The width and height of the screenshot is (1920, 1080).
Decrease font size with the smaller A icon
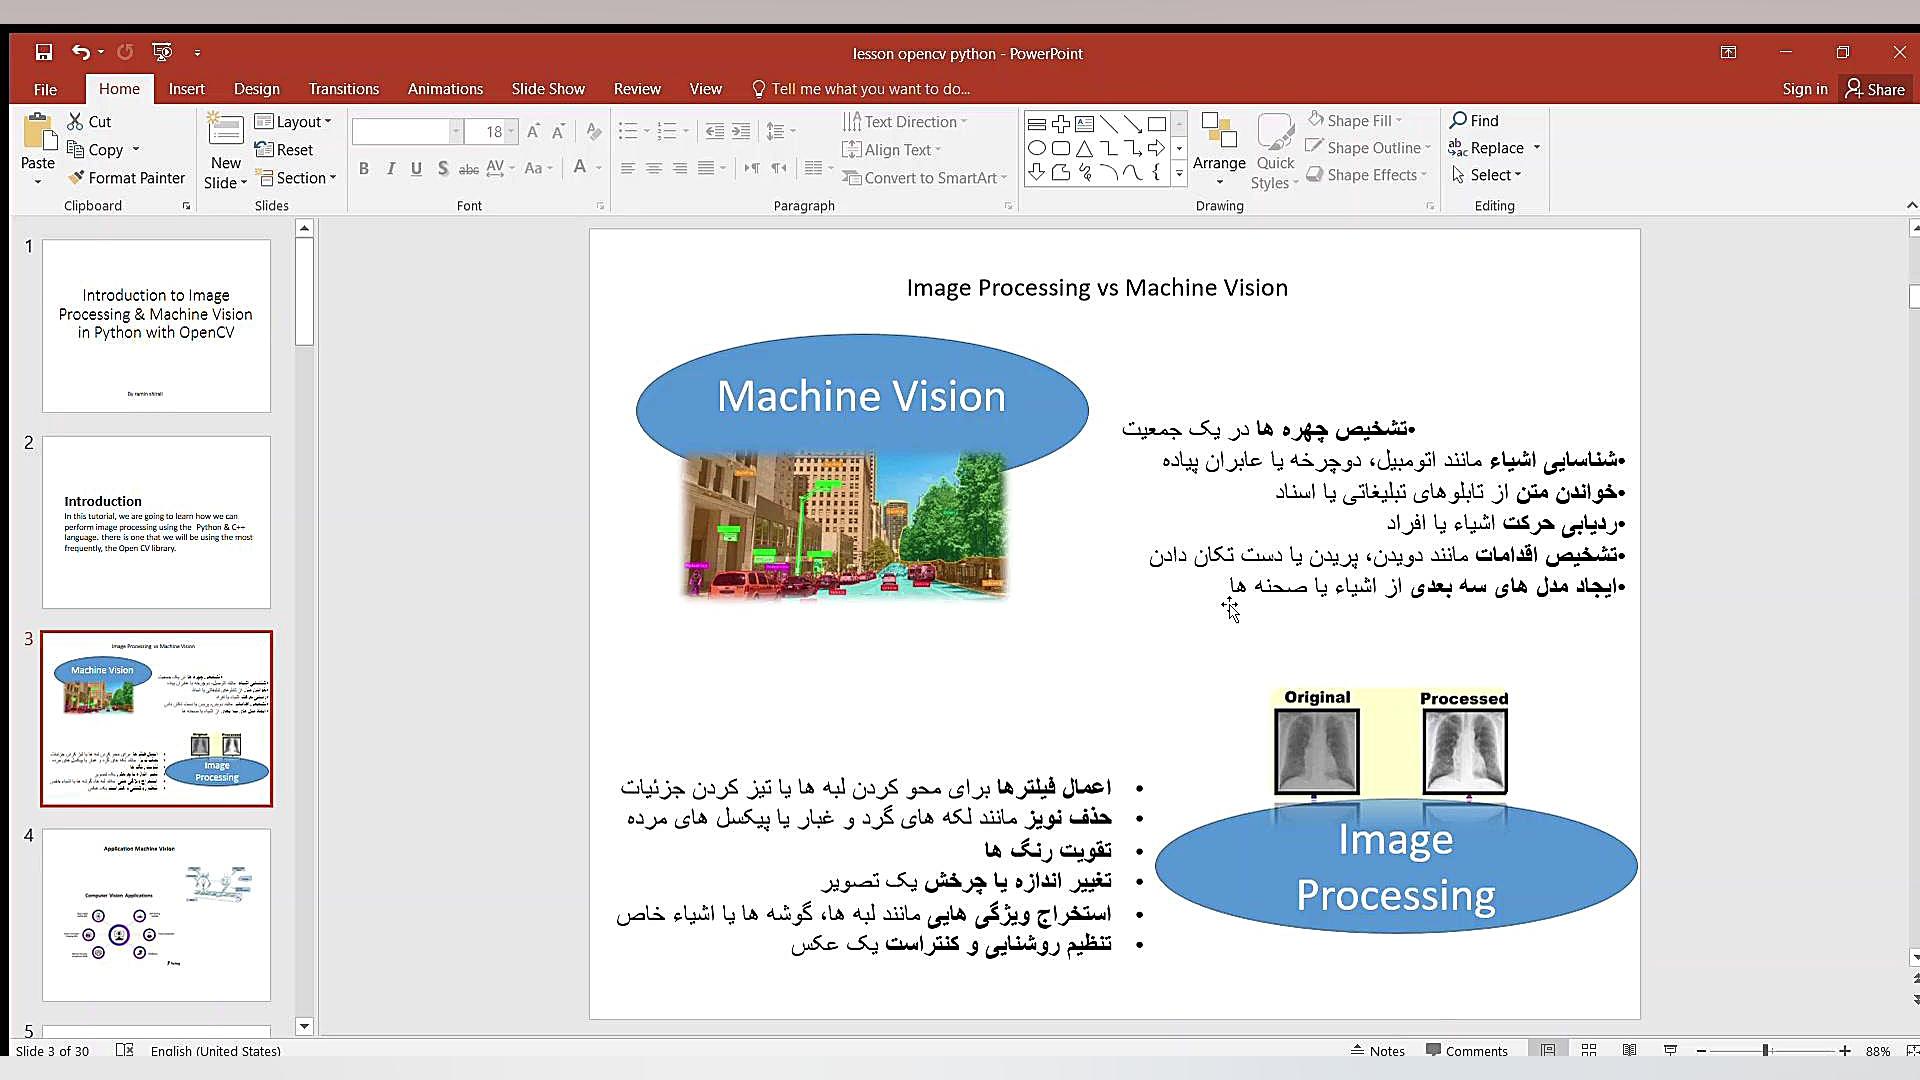point(558,131)
